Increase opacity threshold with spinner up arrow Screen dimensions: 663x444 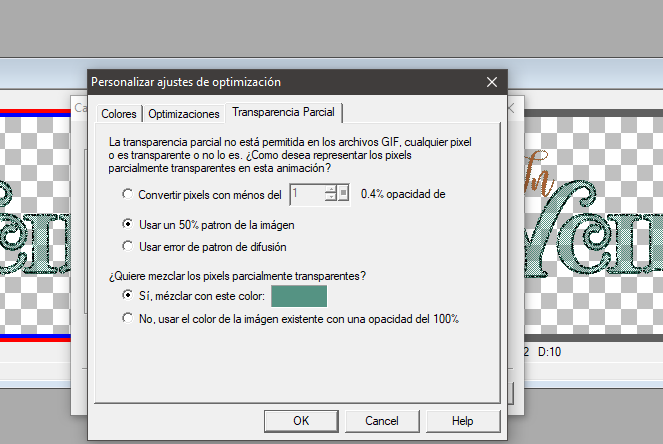point(329,189)
